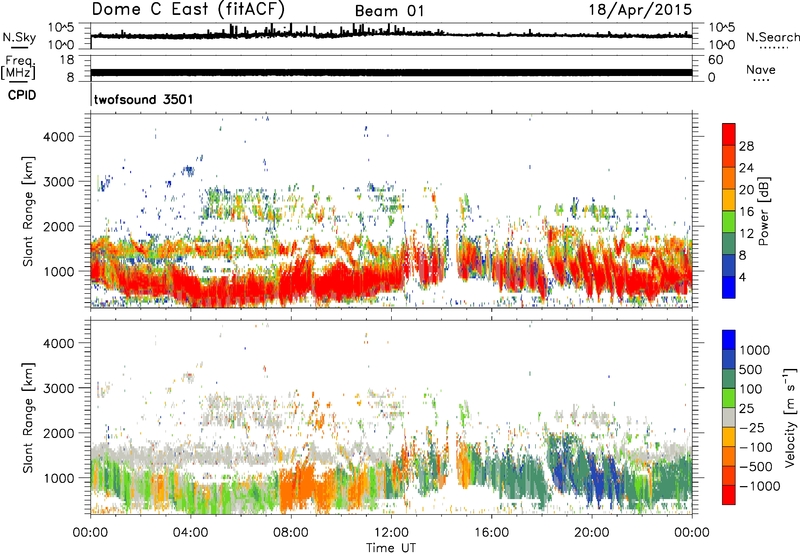The image size is (800, 554).
Task: Click the date '18/Apr/2015'
Action: click(640, 10)
